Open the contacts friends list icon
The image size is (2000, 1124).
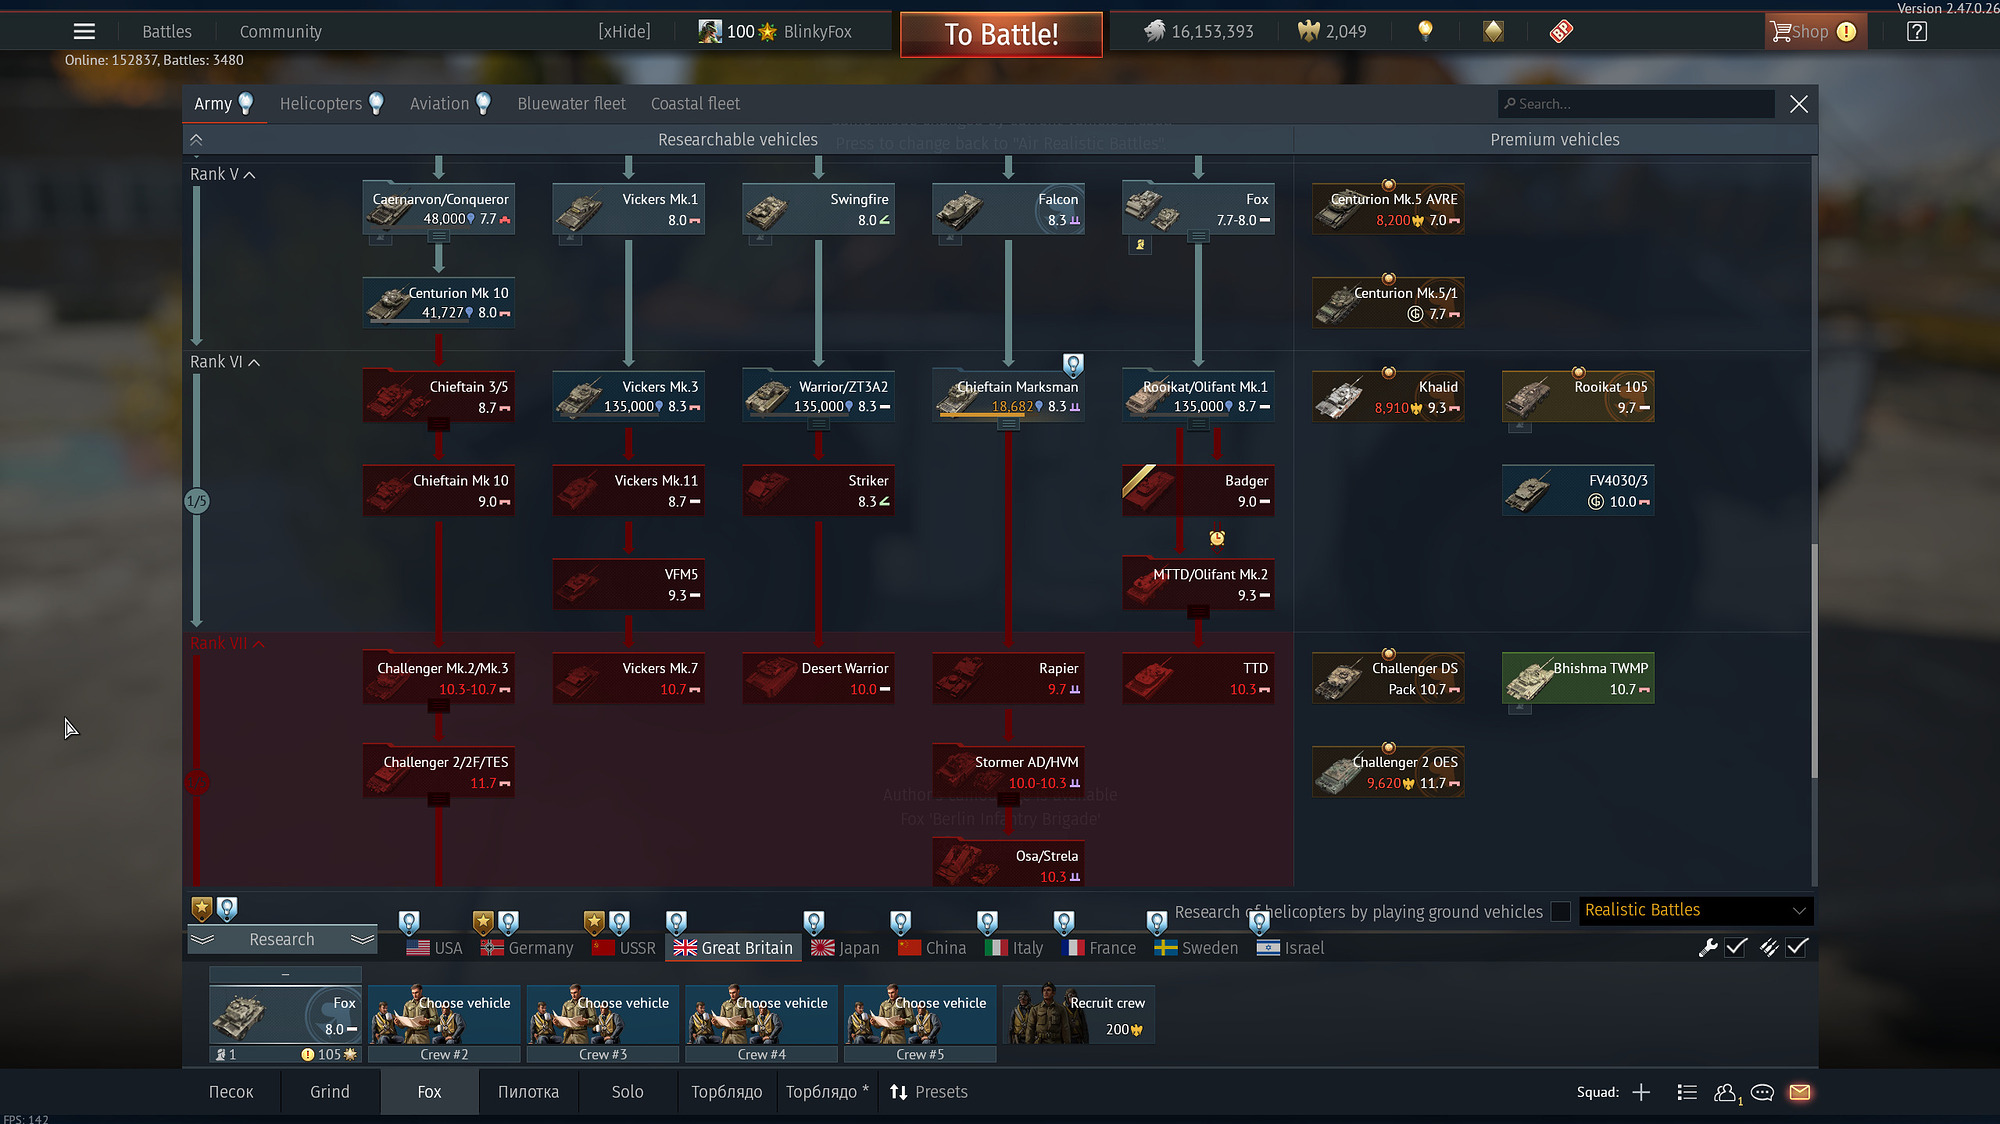1725,1092
